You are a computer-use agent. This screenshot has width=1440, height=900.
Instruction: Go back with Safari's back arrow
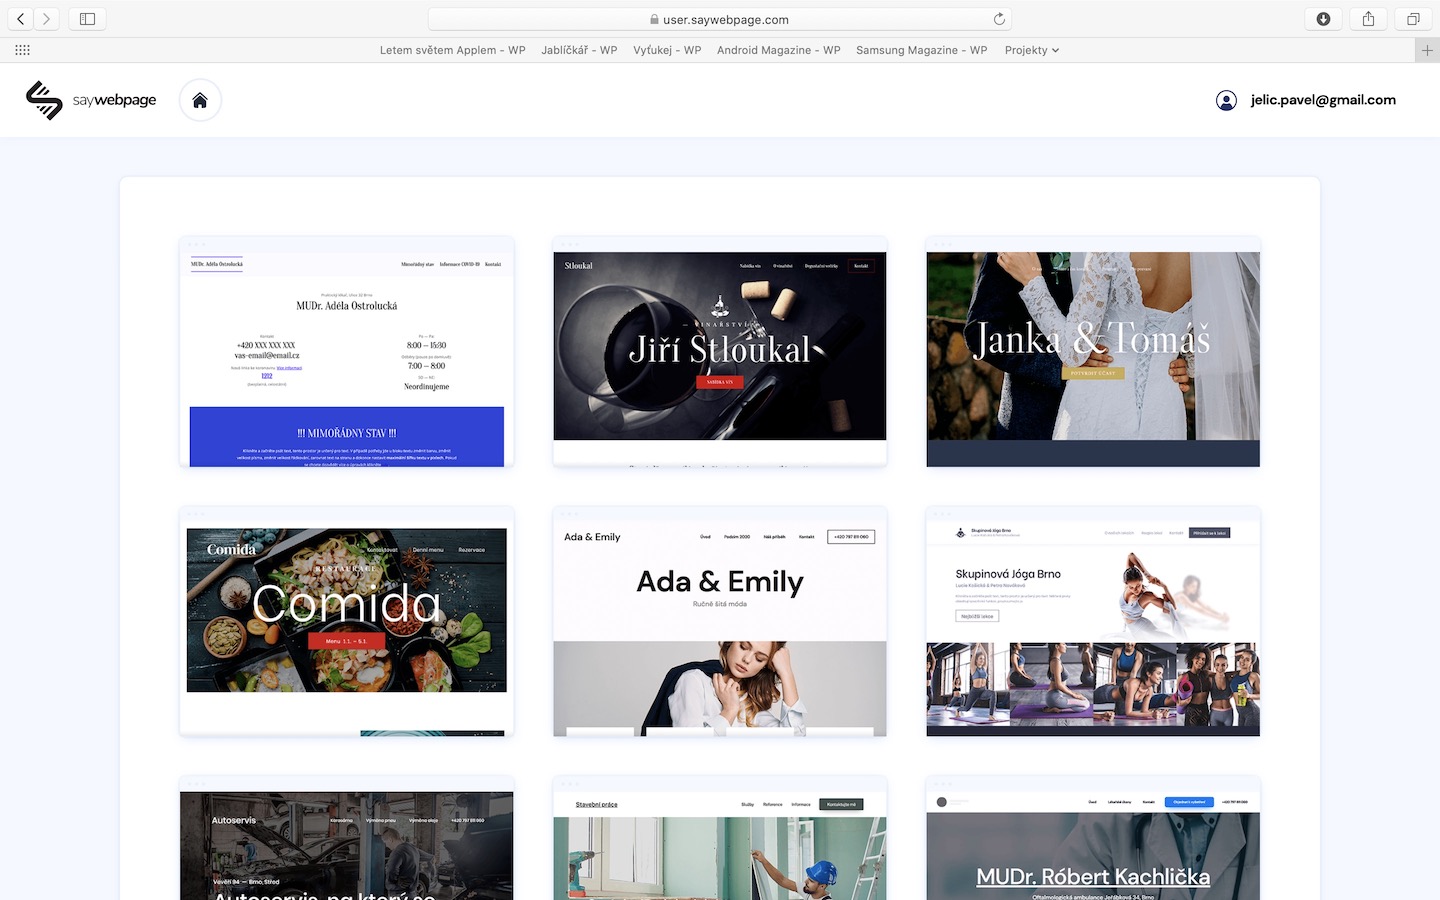[20, 19]
